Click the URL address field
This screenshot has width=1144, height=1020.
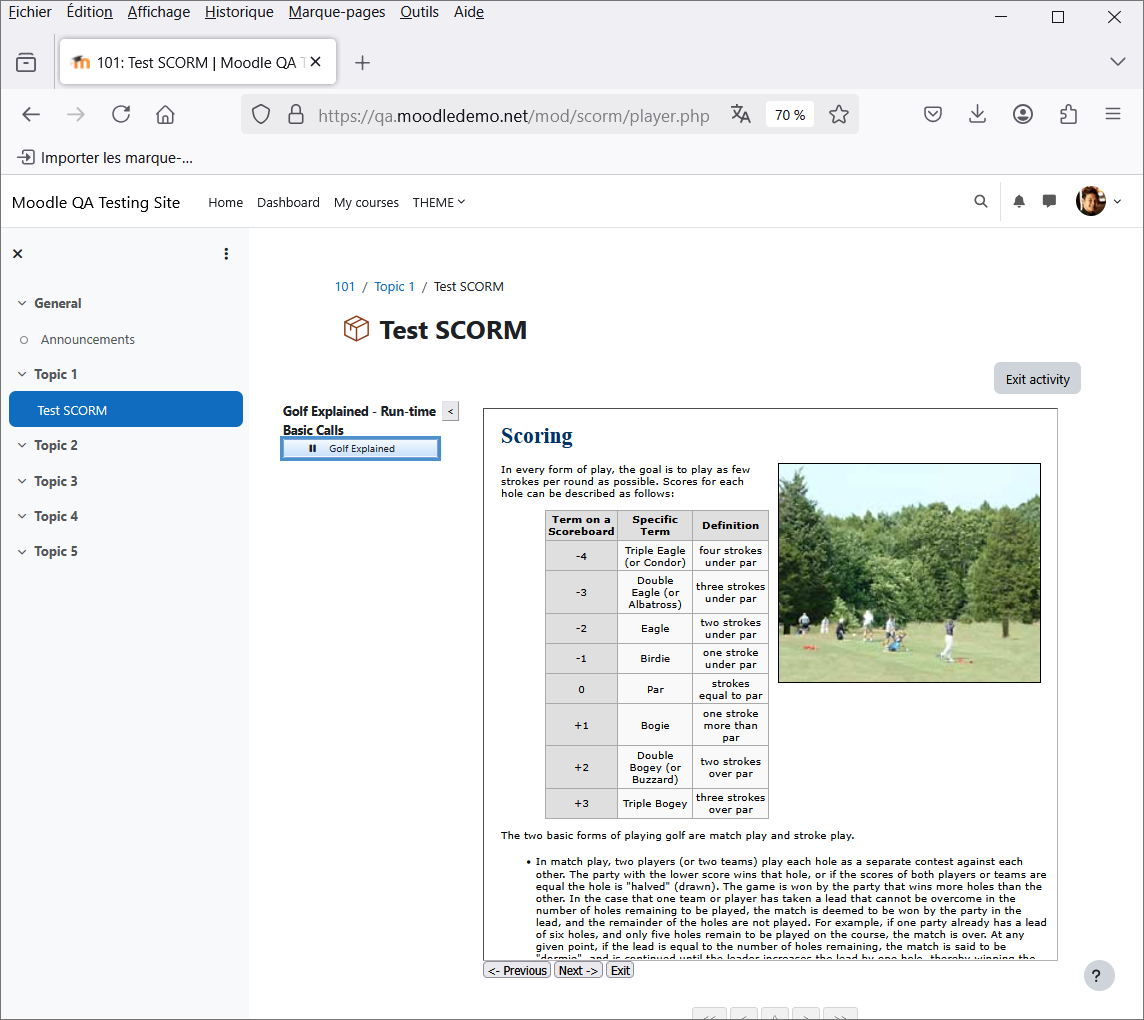pos(514,115)
